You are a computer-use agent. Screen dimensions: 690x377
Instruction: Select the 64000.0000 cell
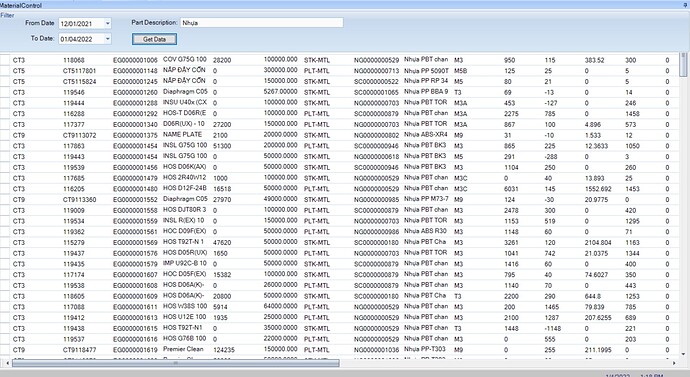click(281, 306)
